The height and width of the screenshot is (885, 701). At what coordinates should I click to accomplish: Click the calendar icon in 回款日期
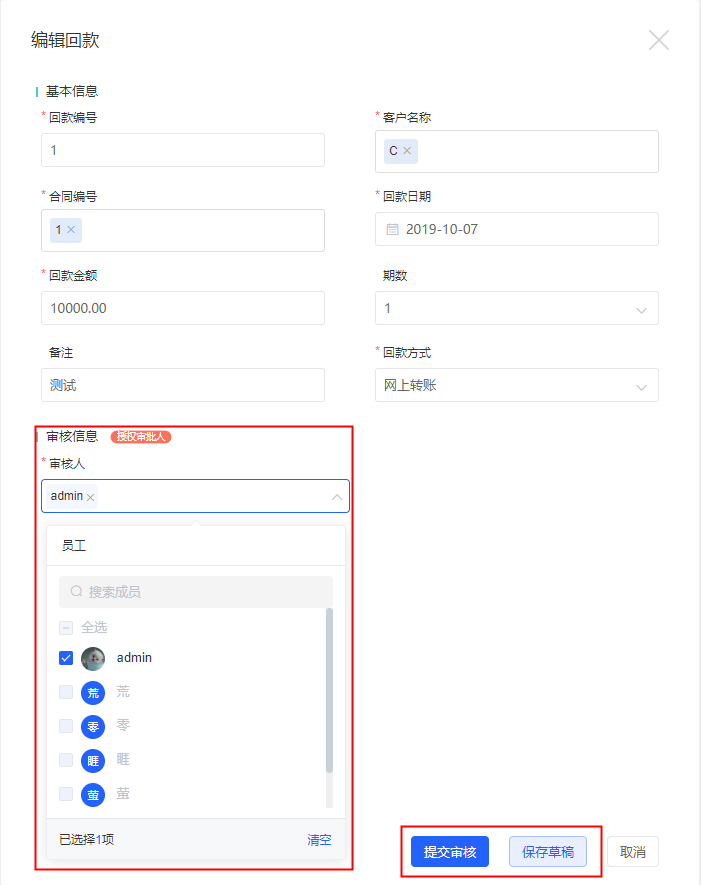392,229
